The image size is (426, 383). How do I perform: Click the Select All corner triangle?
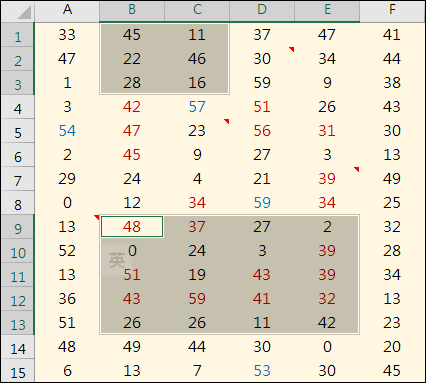pyautogui.click(x=24, y=12)
